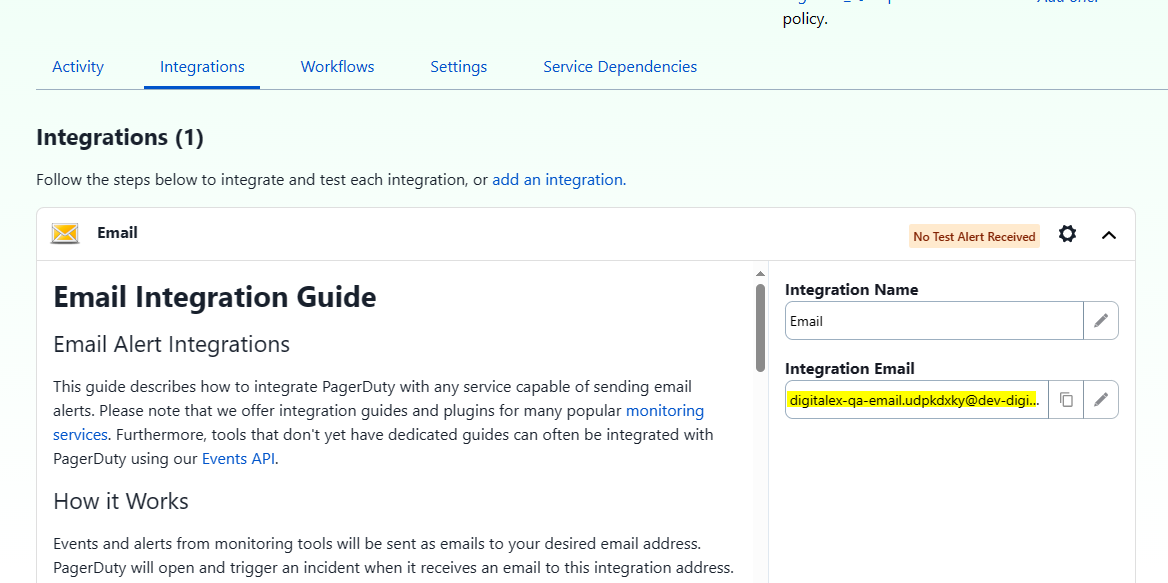Screen dimensions: 1168x583
Task: Click the Email envelope icon
Action: coord(65,234)
